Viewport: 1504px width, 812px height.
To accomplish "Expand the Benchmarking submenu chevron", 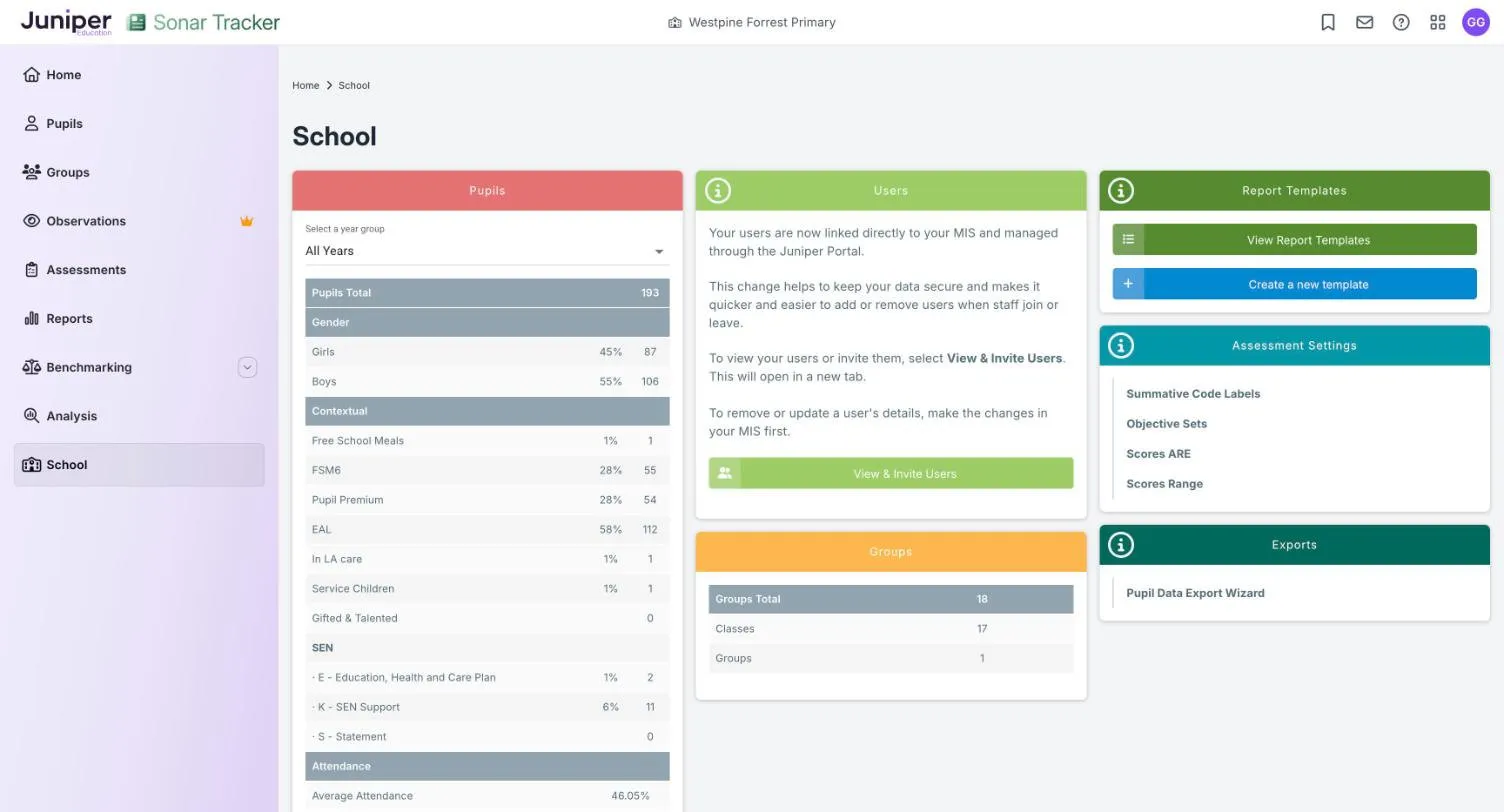I will (247, 367).
